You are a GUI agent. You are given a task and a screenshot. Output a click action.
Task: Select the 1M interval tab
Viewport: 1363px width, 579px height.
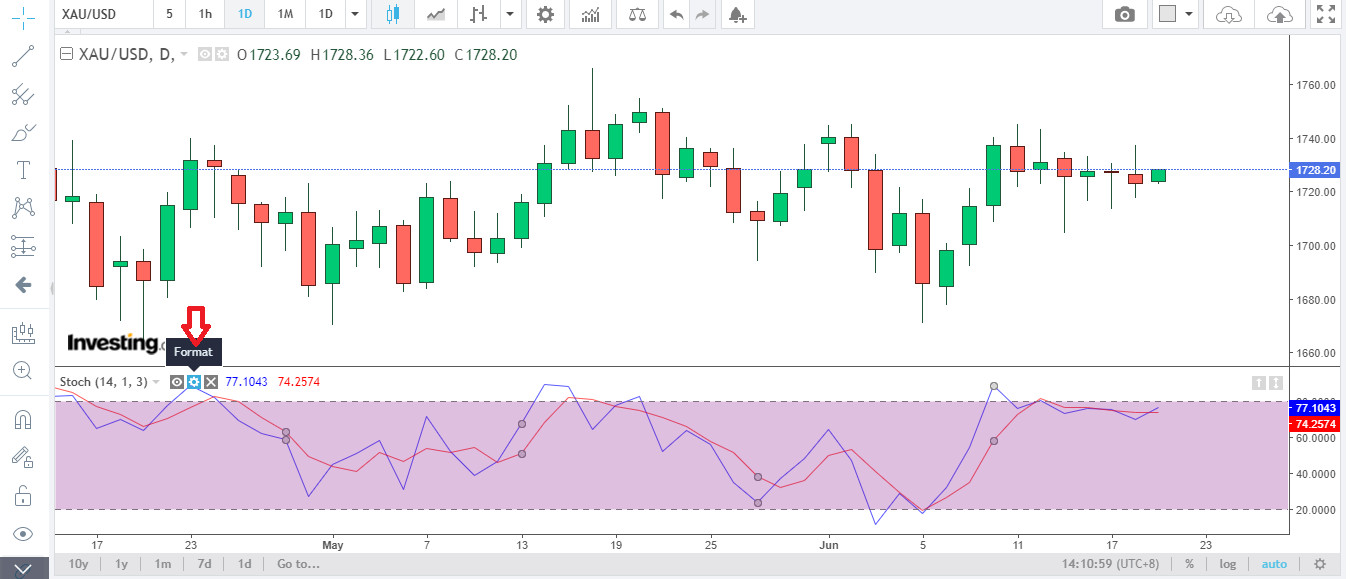coord(285,14)
